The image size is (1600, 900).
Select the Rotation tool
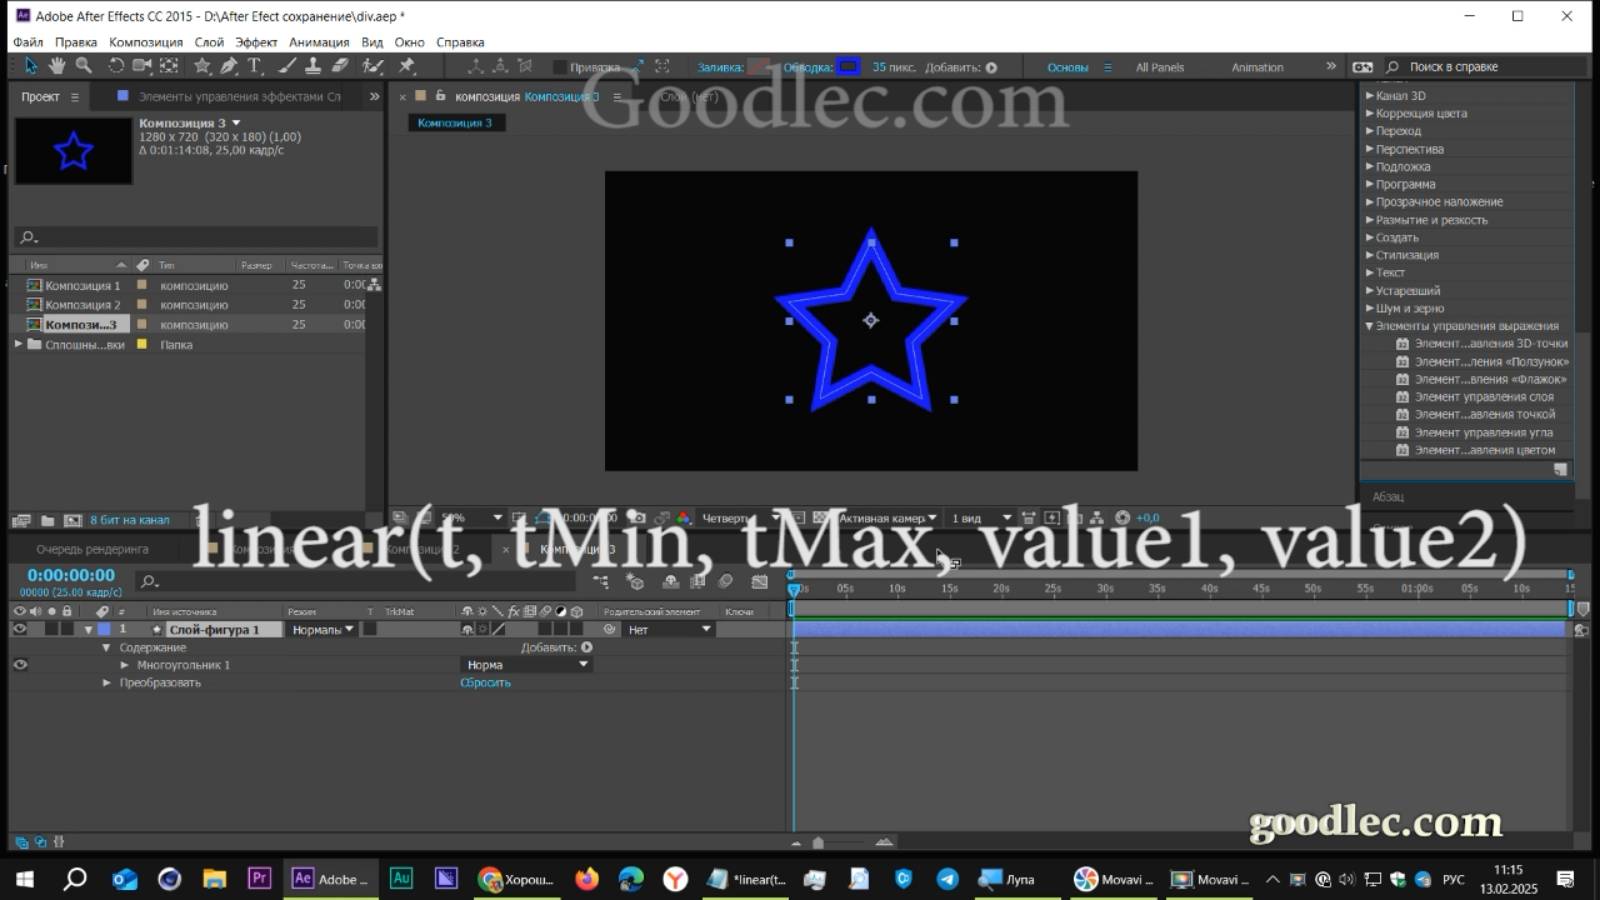tap(116, 66)
